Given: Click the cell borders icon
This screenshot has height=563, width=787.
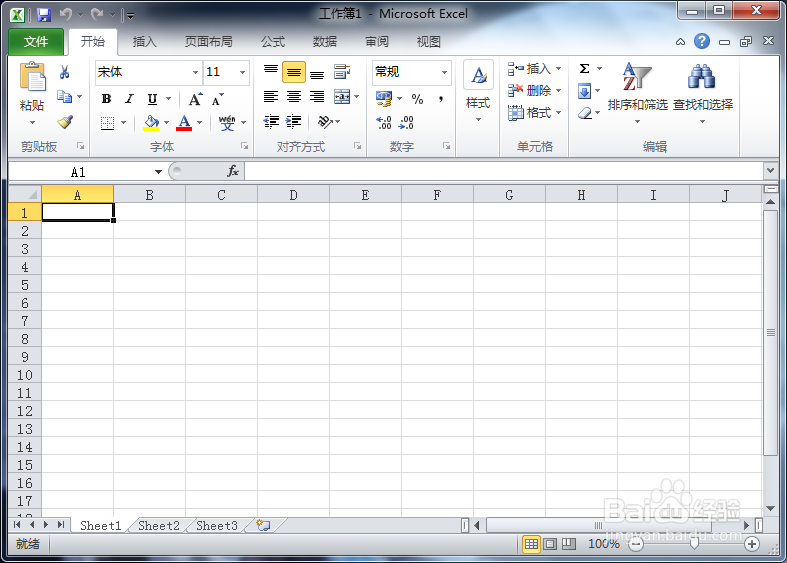Looking at the screenshot, I should [107, 122].
